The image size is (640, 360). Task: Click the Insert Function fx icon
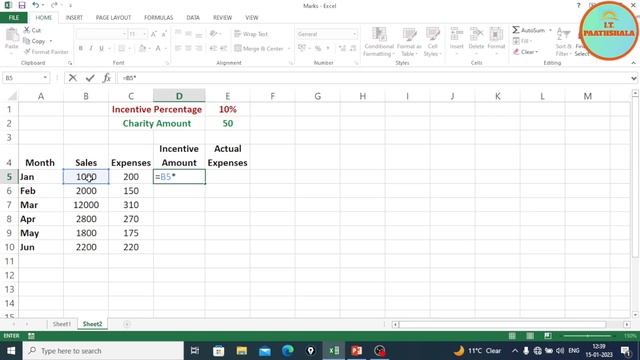click(x=107, y=78)
